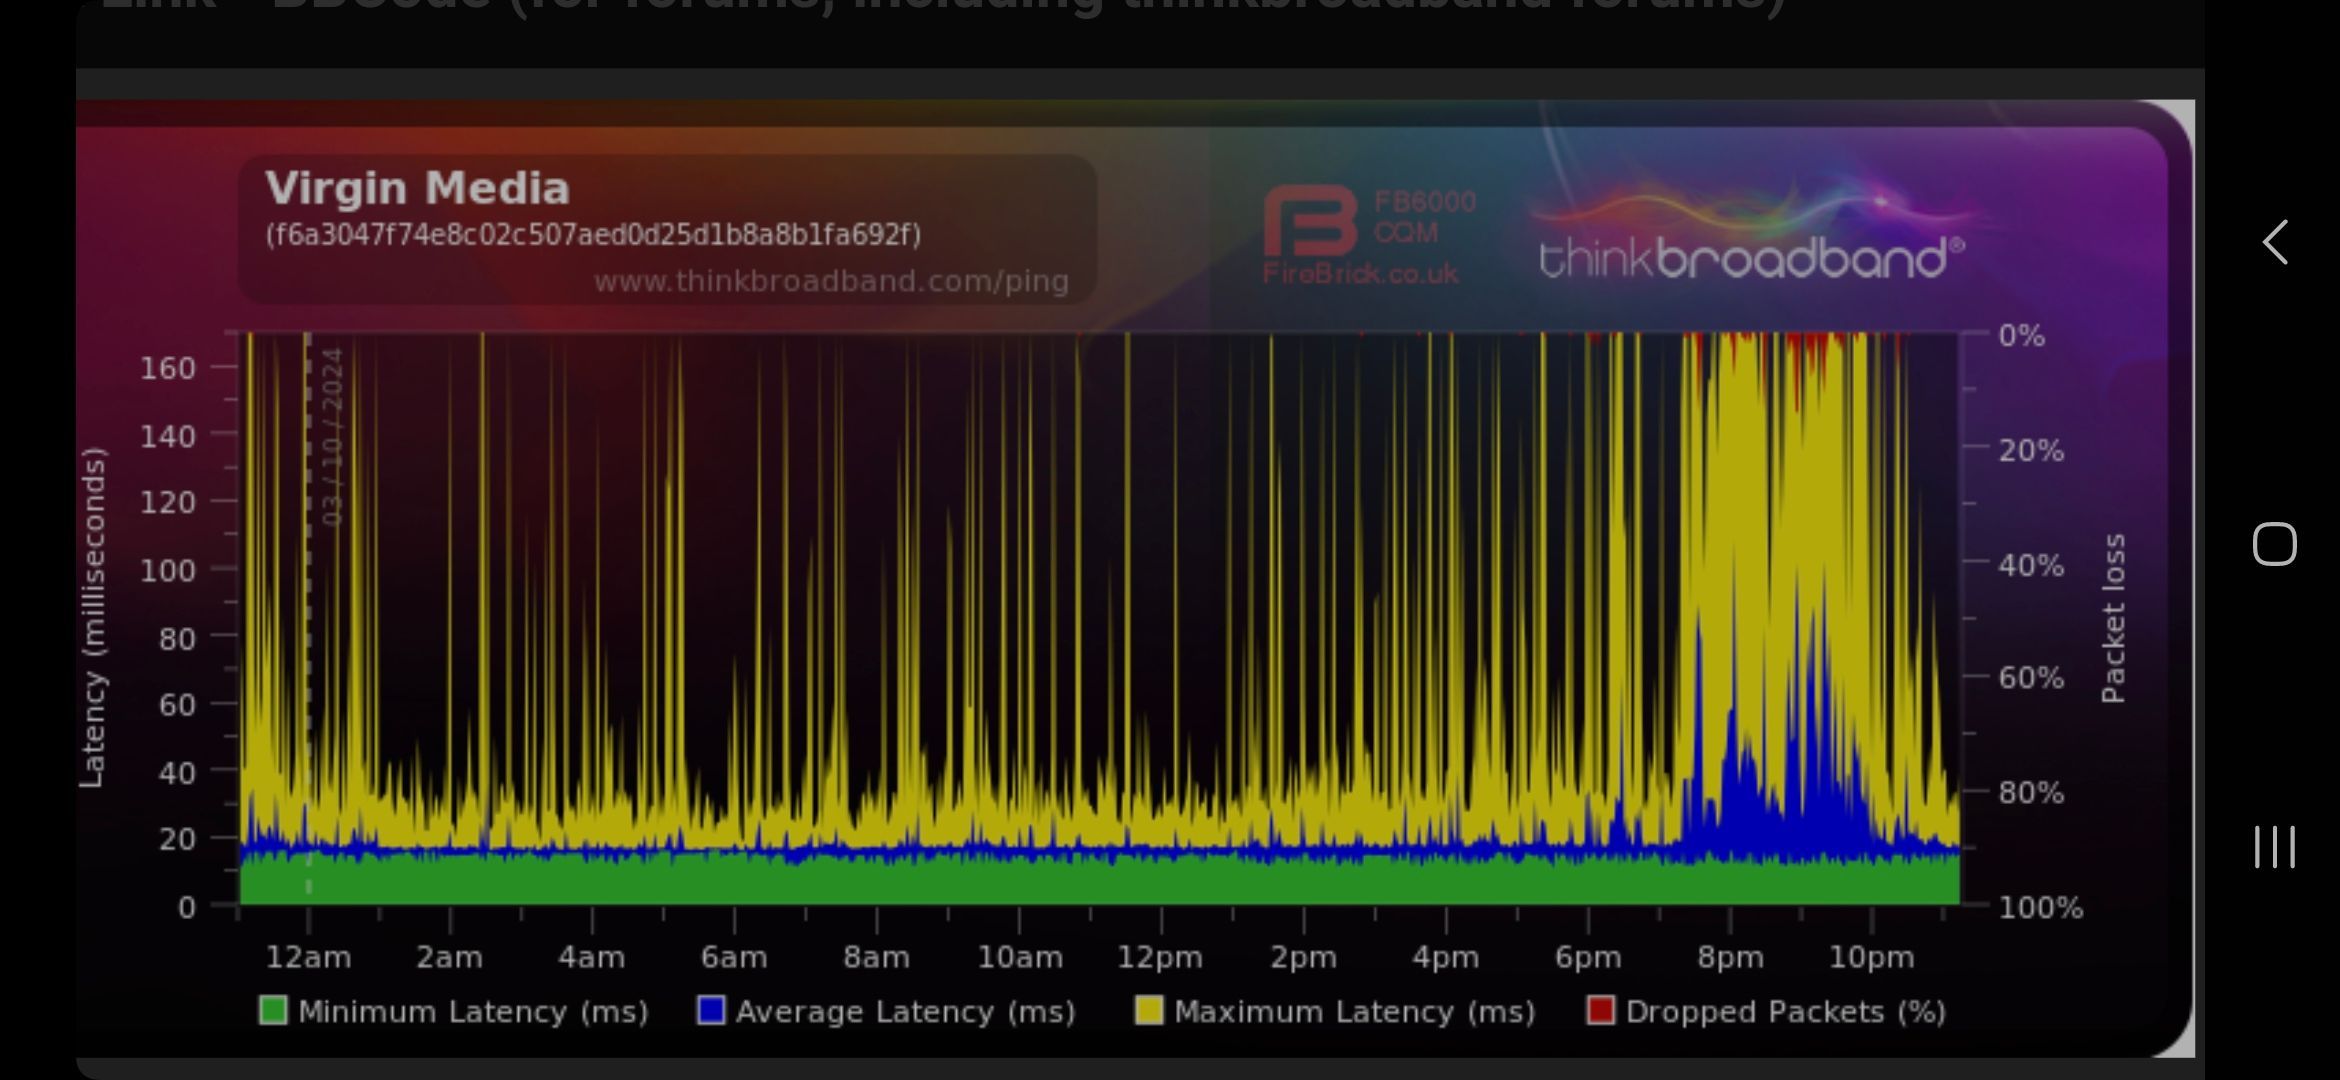
Task: Click the 80% packet loss axis value
Action: tap(2031, 793)
